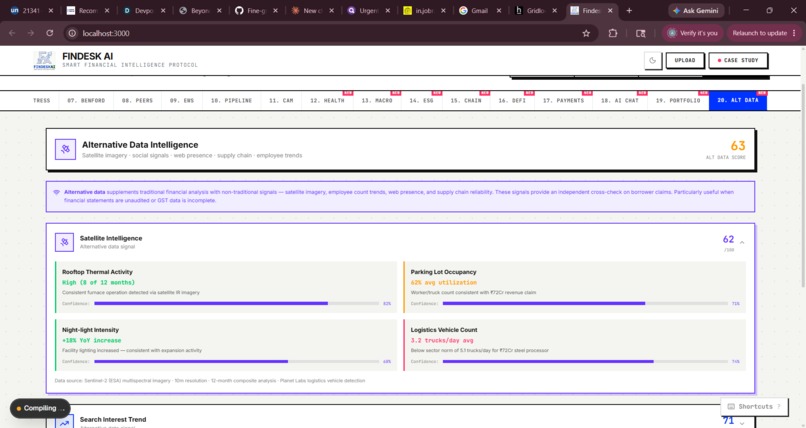Image resolution: width=806 pixels, height=428 pixels.
Task: Switch to the 19. PORTFOLIO tab
Action: point(678,101)
